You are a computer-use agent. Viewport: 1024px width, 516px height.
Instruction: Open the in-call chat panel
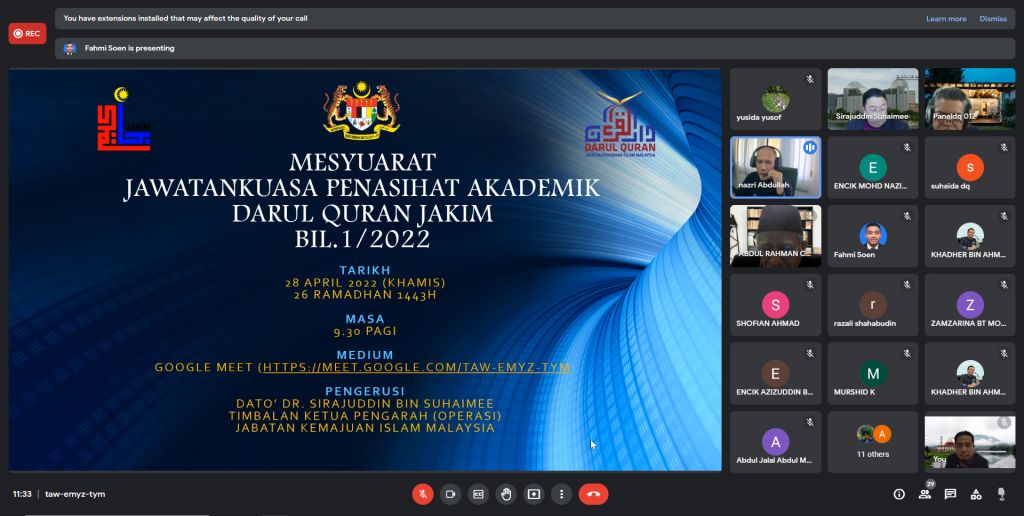(x=950, y=494)
